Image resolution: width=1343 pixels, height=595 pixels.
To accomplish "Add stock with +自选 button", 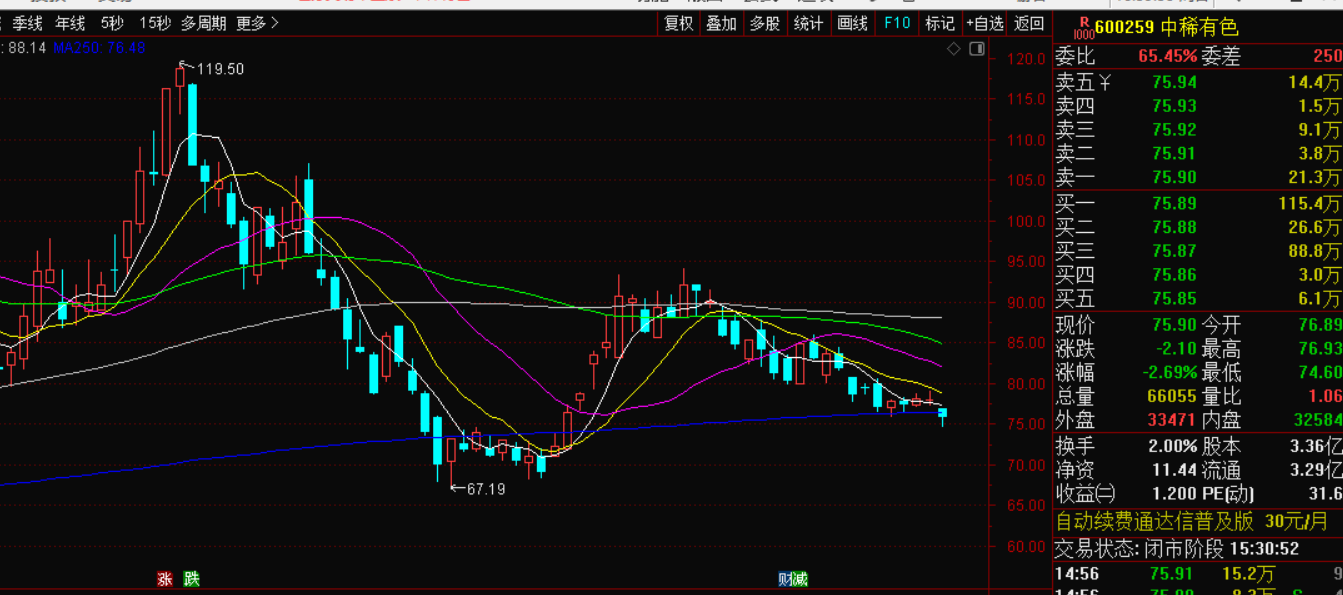I will tap(985, 23).
